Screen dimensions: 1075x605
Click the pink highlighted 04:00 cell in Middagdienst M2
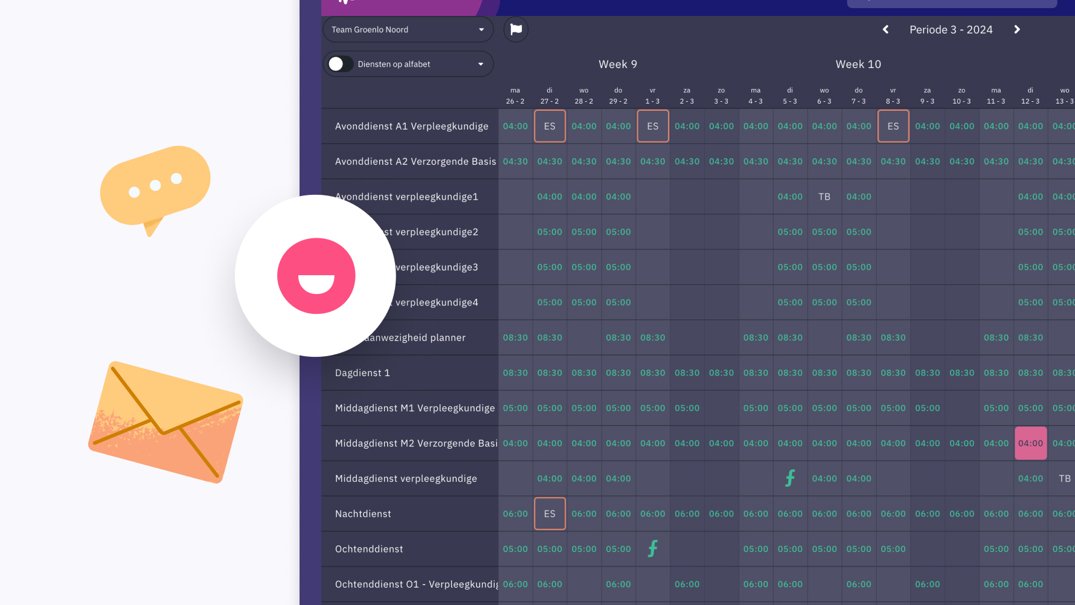tap(1030, 443)
